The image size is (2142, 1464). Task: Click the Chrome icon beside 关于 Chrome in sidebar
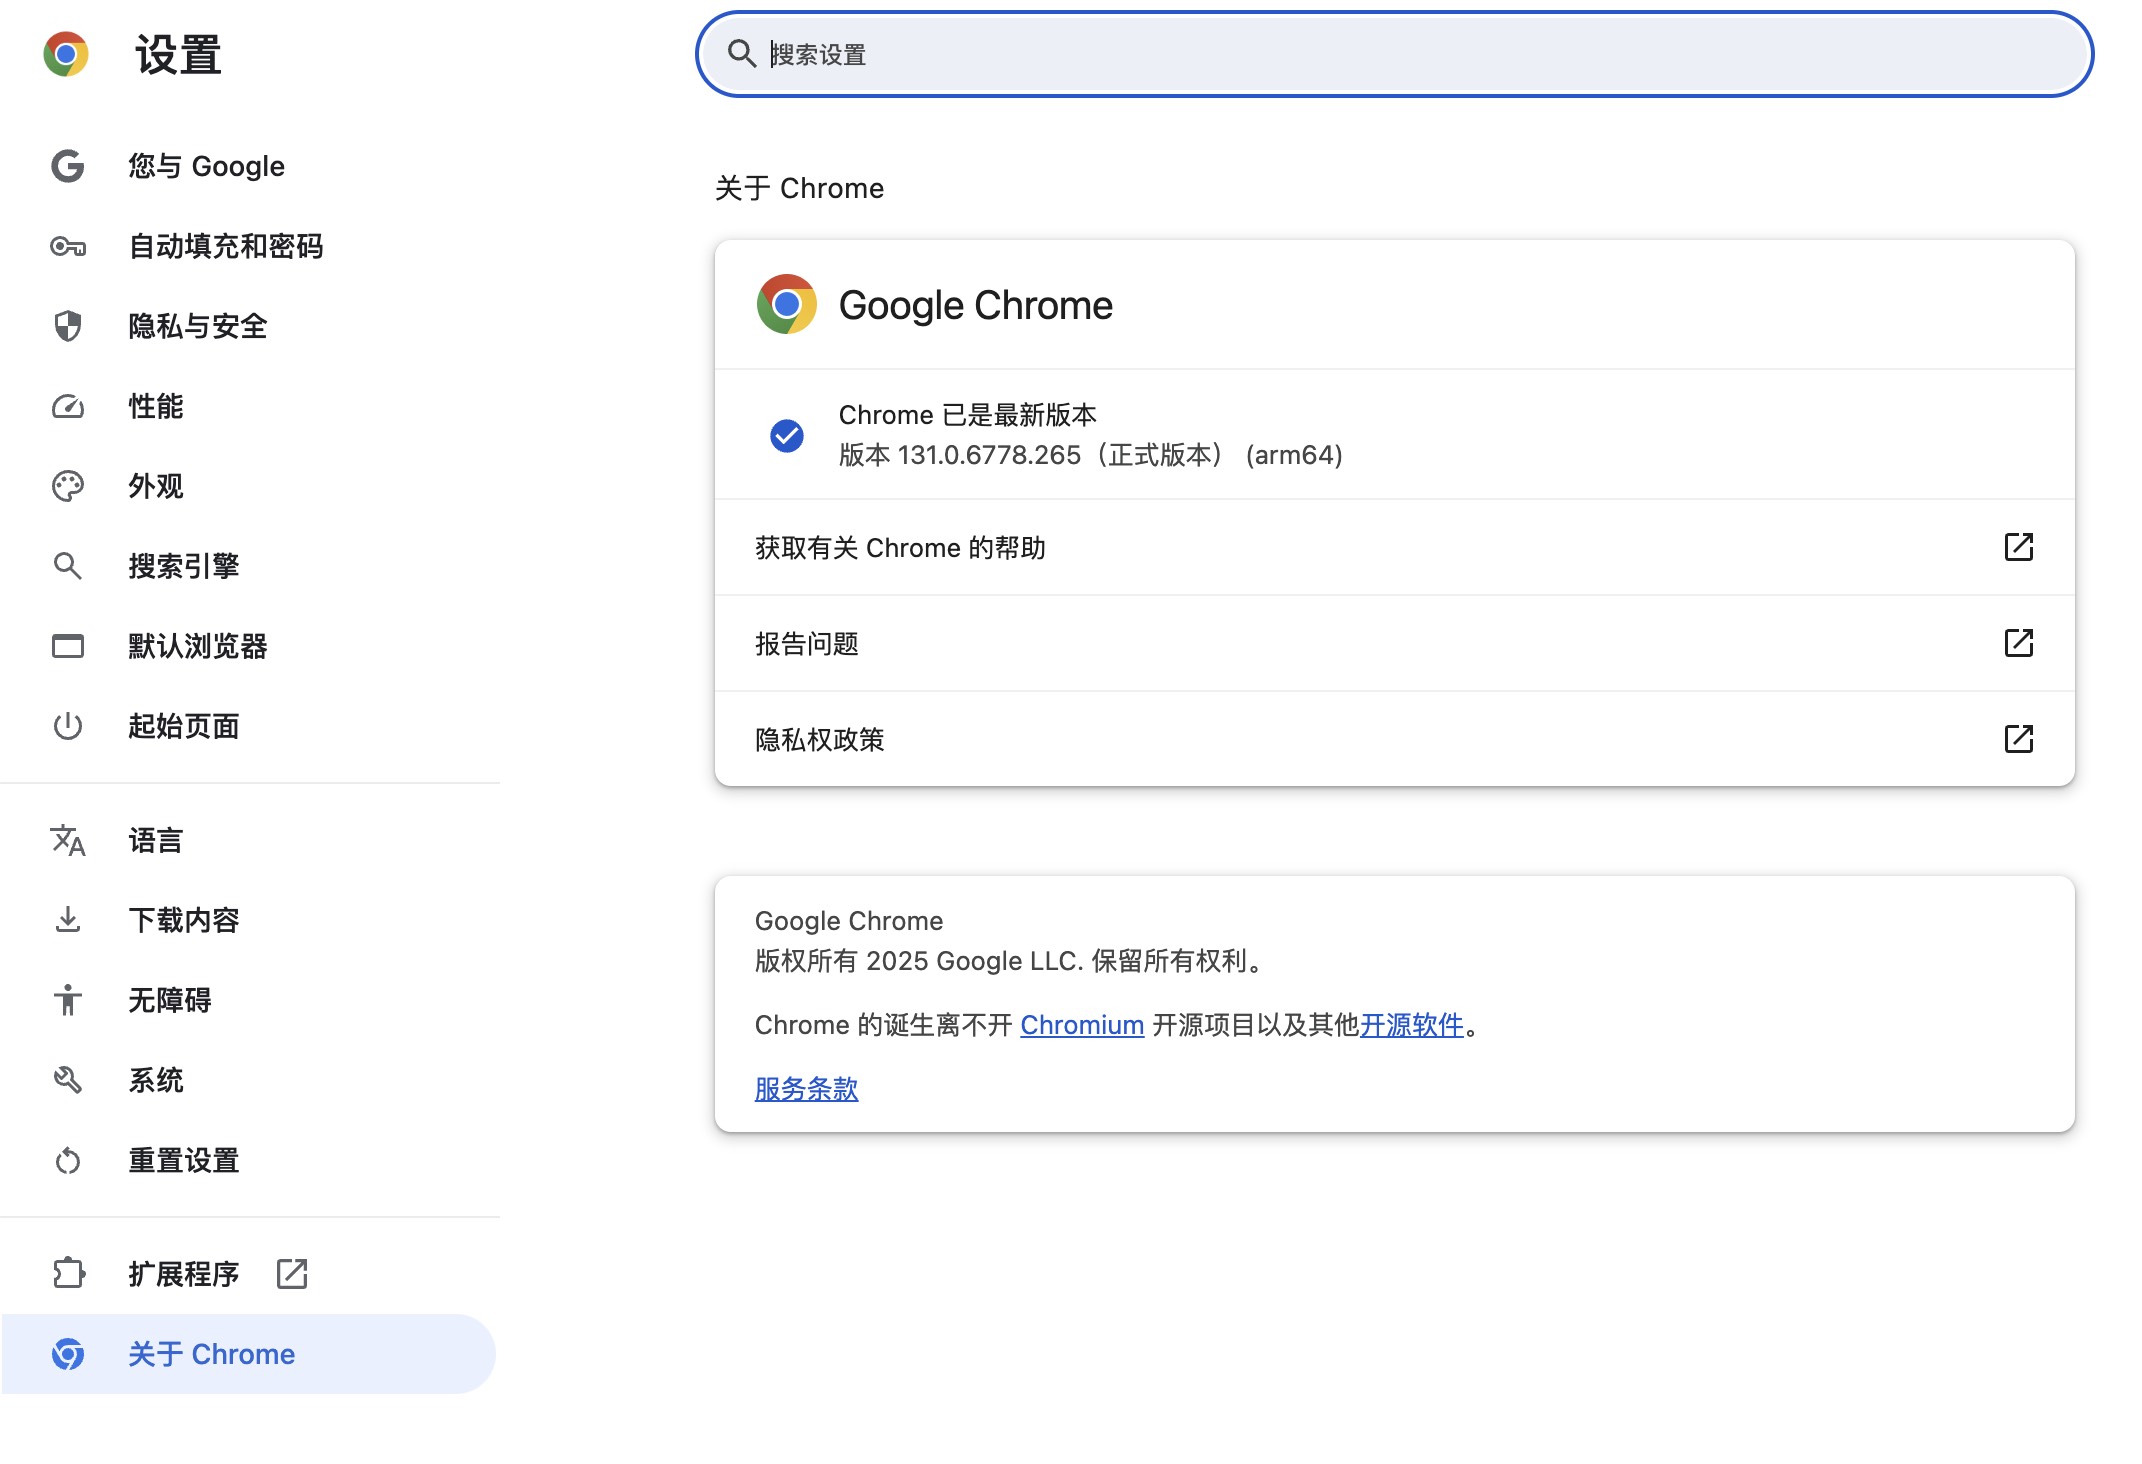68,1354
